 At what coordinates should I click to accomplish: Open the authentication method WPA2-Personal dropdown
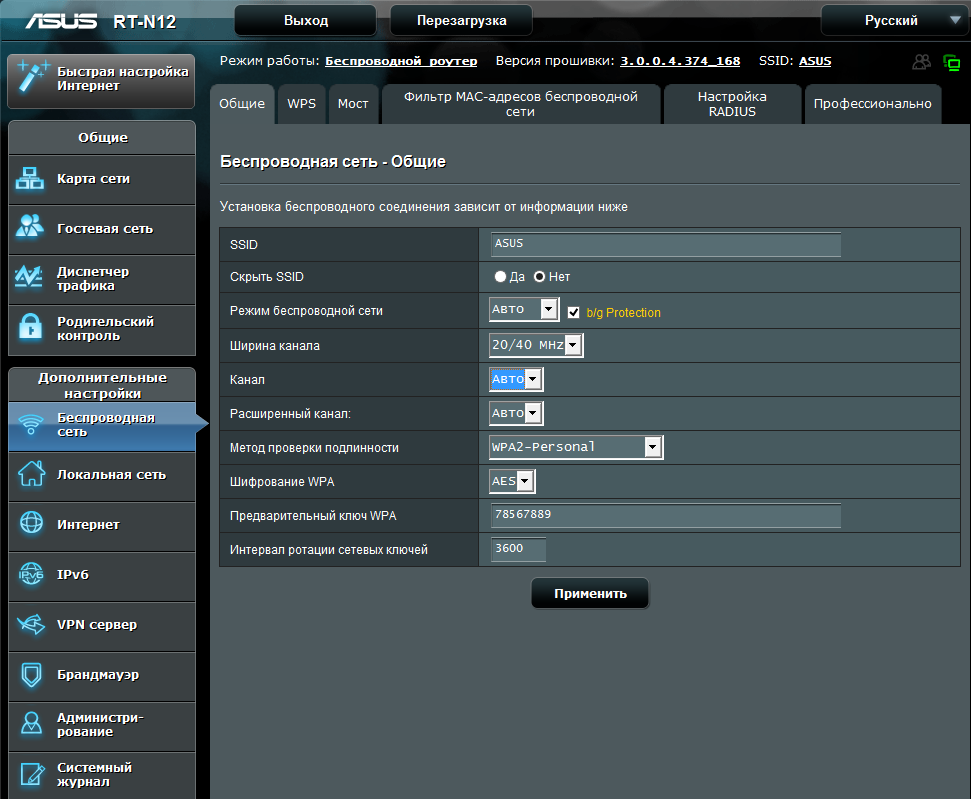576,447
